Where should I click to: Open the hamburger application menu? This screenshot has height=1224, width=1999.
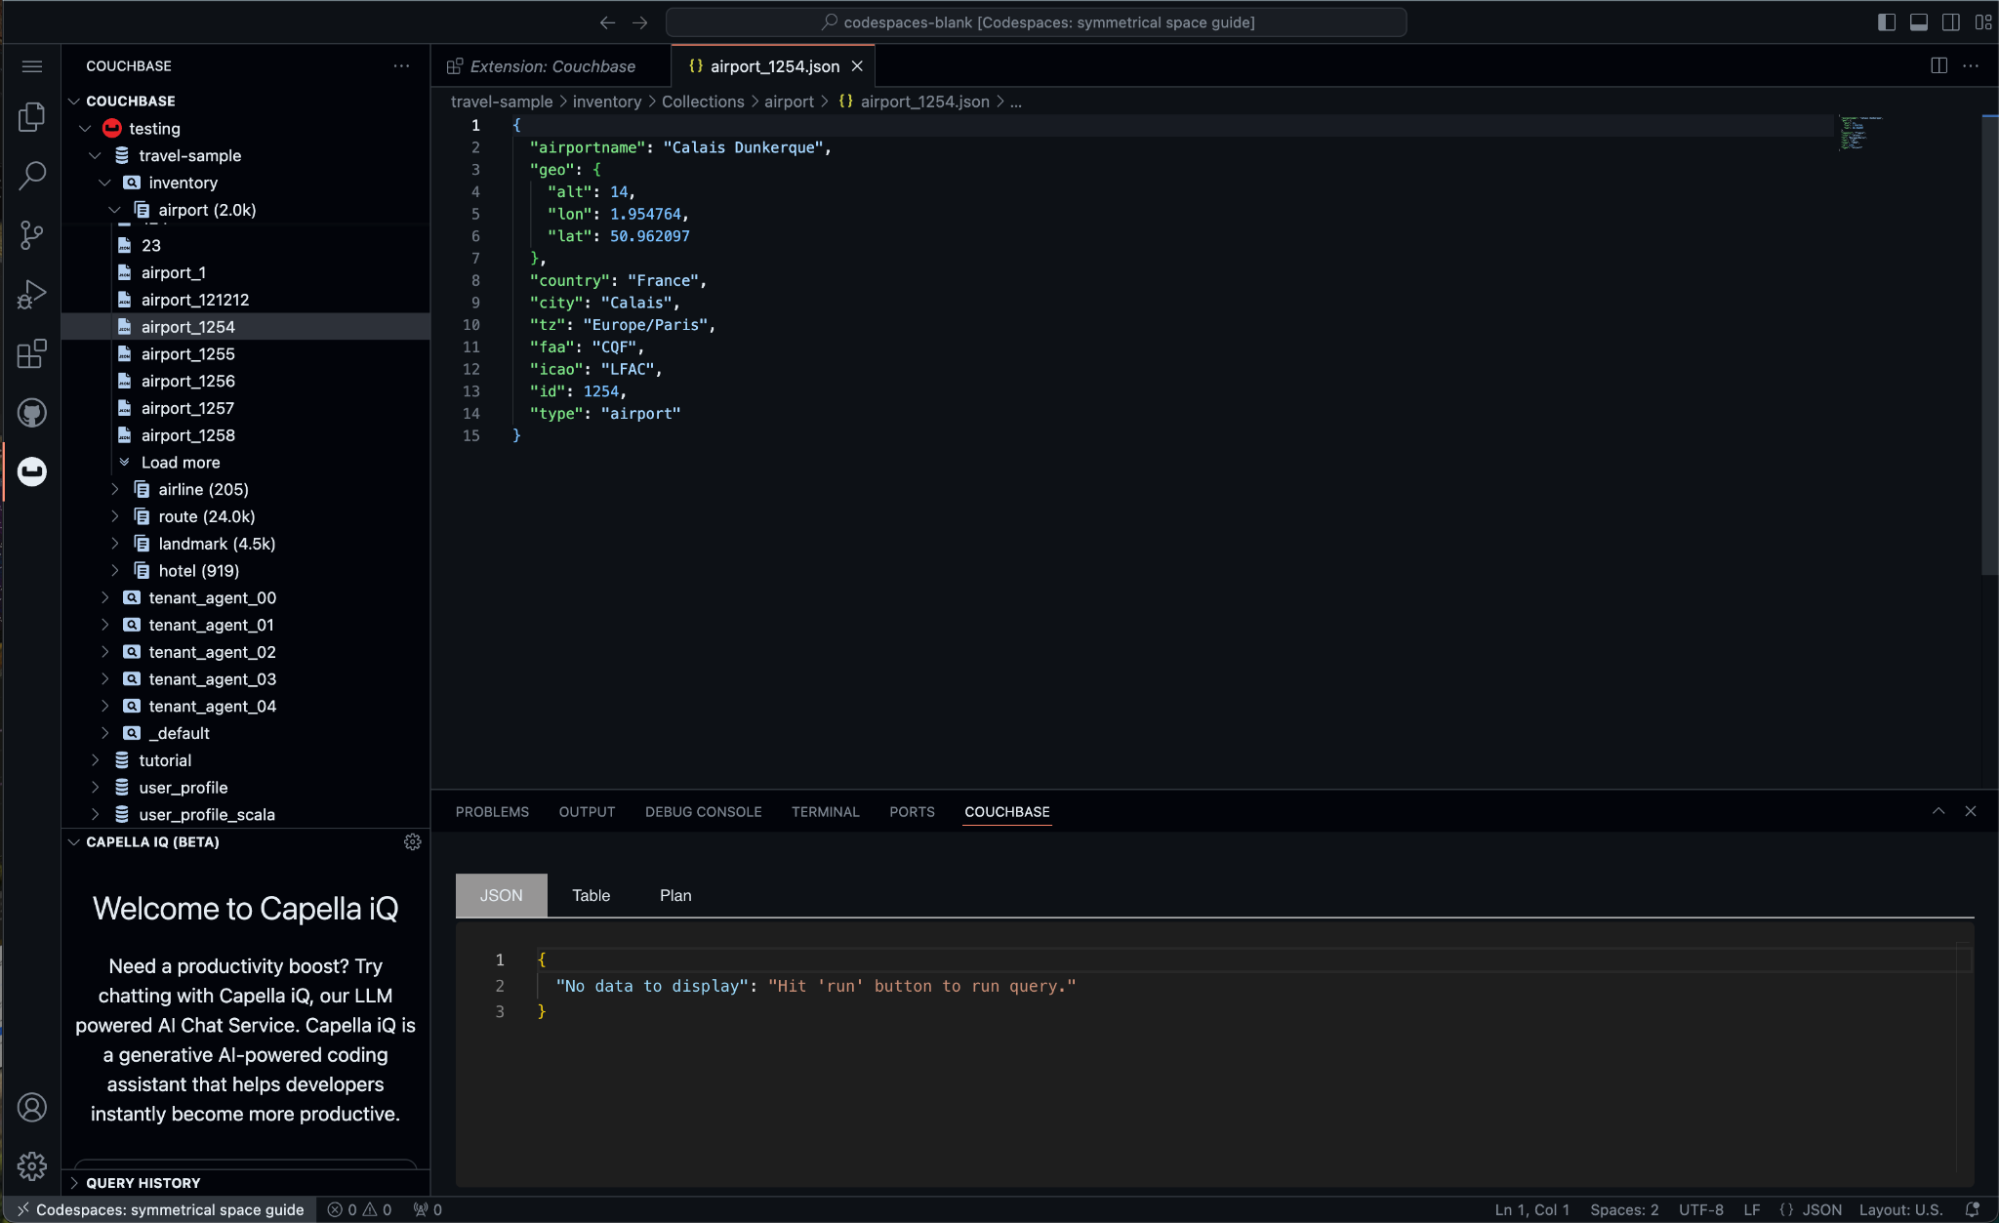[x=32, y=66]
